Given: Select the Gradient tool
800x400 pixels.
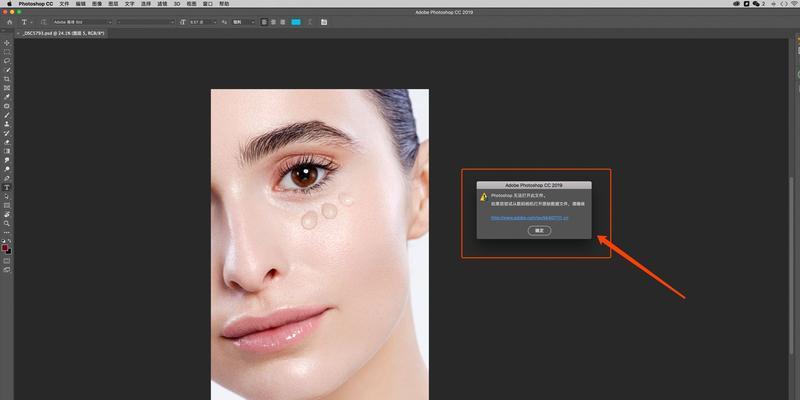Looking at the screenshot, I should [x=7, y=151].
